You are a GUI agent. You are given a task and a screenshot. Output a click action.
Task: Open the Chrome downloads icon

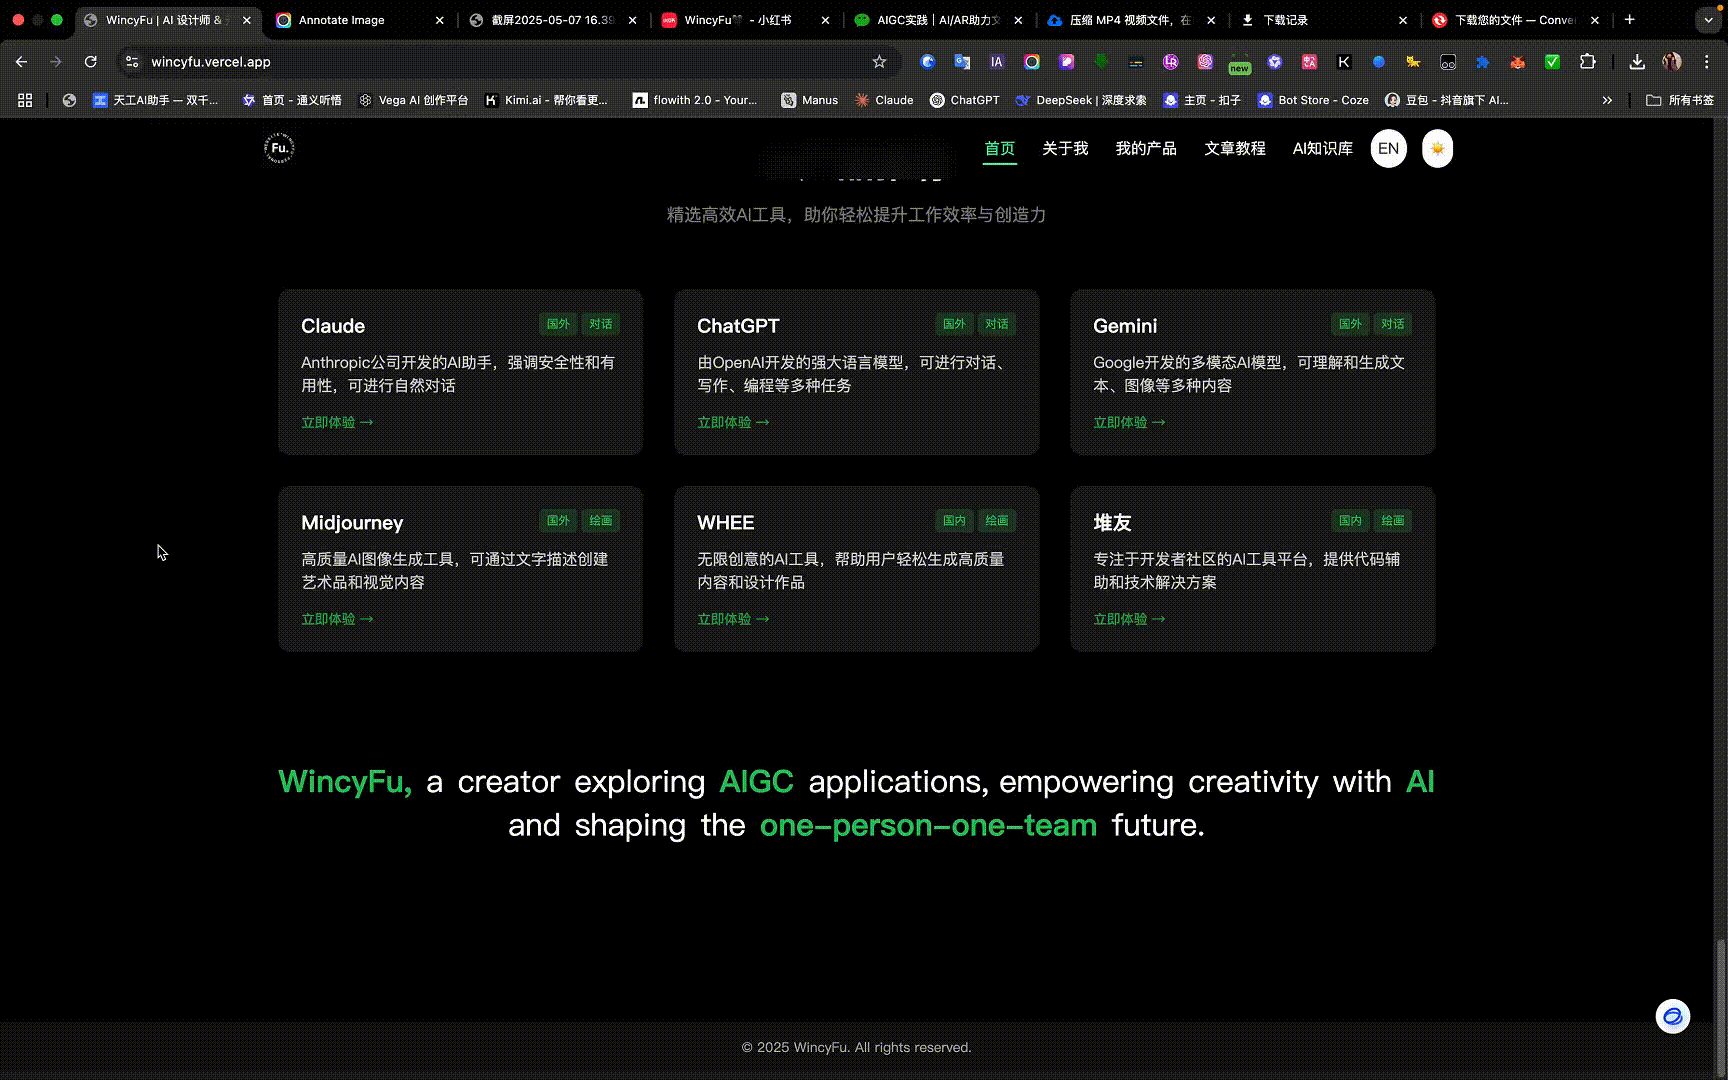[1637, 62]
